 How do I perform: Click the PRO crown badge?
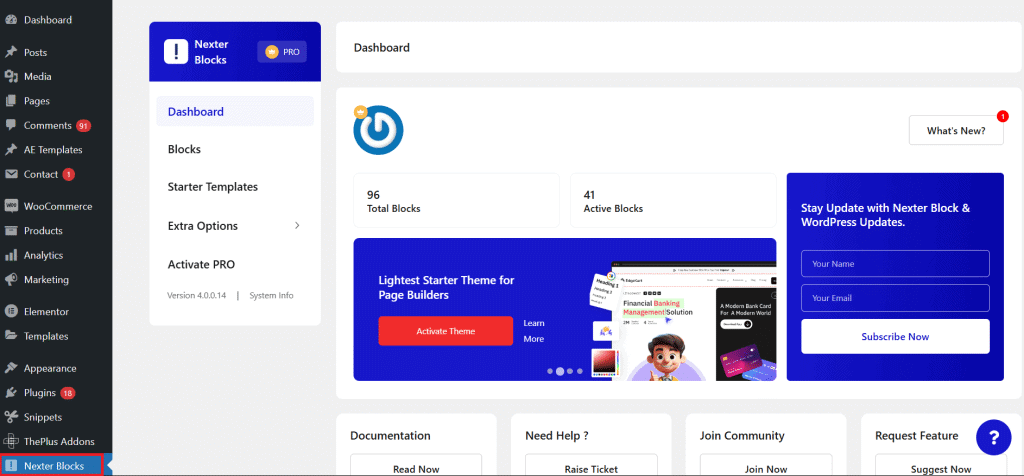click(x=282, y=52)
